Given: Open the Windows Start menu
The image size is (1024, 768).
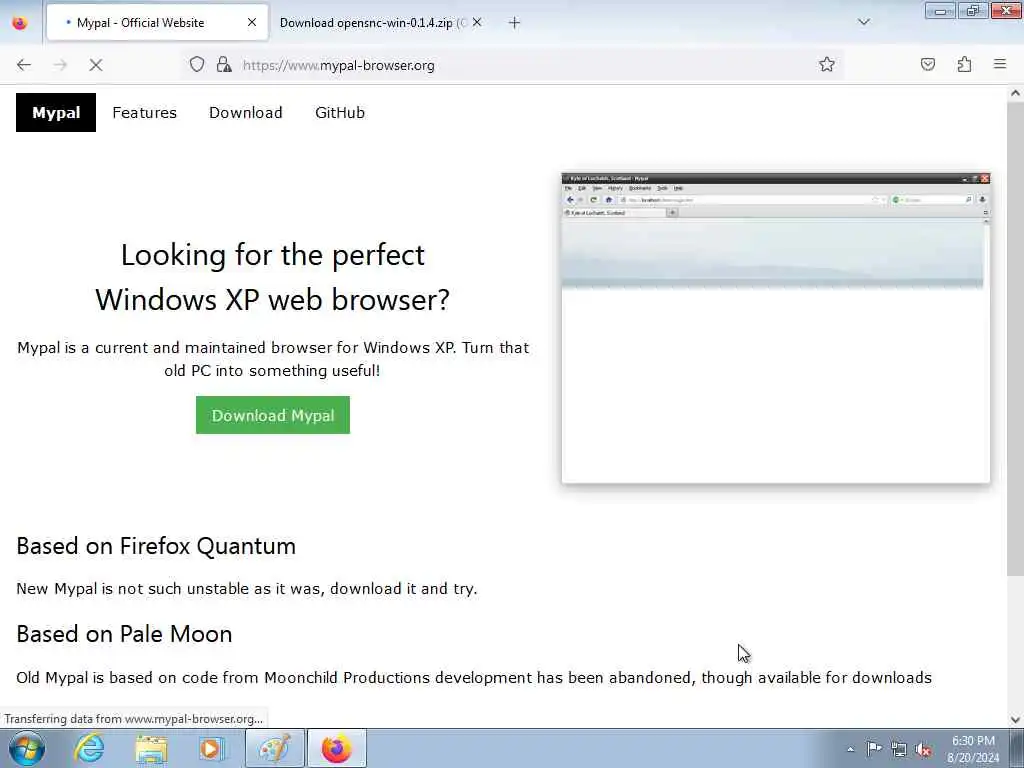Looking at the screenshot, I should click(27, 748).
